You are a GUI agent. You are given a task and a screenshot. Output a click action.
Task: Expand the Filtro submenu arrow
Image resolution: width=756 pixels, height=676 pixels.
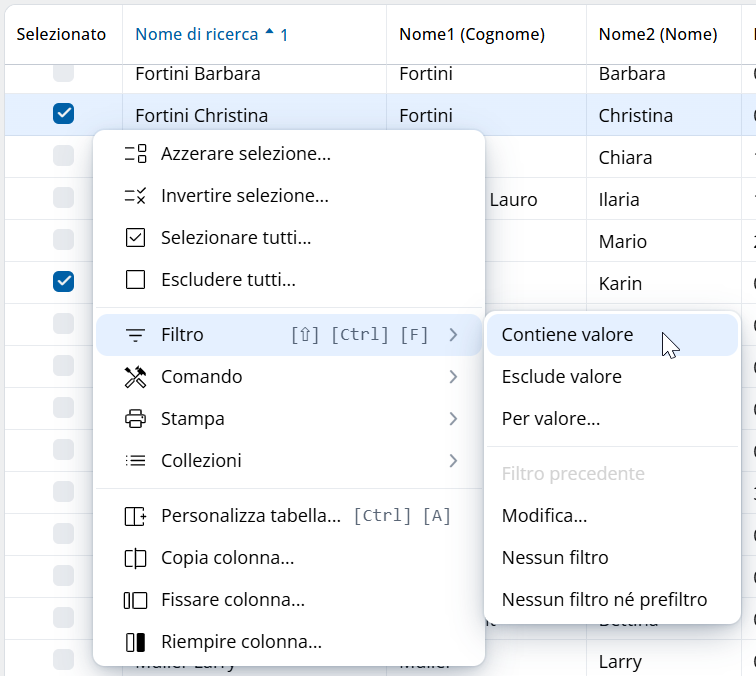click(453, 335)
